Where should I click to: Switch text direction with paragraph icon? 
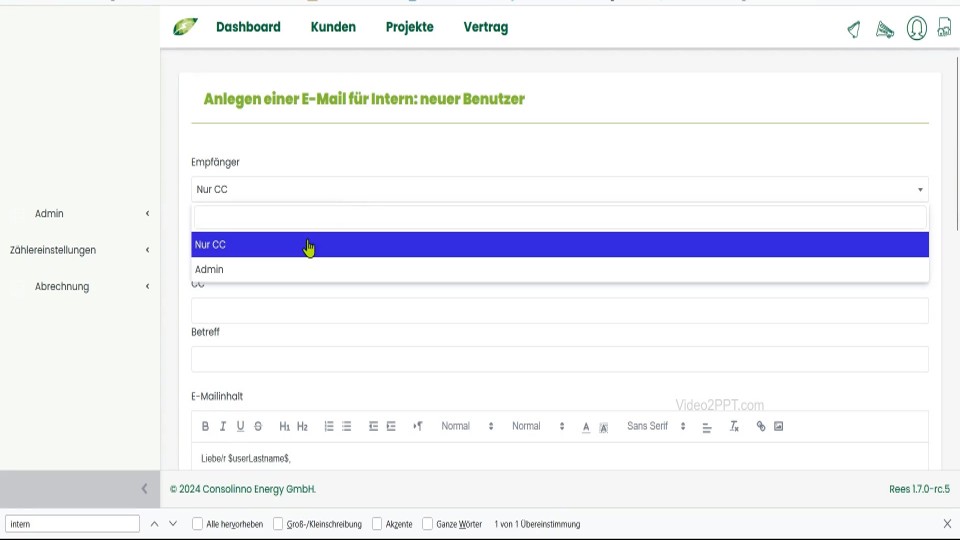pyautogui.click(x=418, y=426)
